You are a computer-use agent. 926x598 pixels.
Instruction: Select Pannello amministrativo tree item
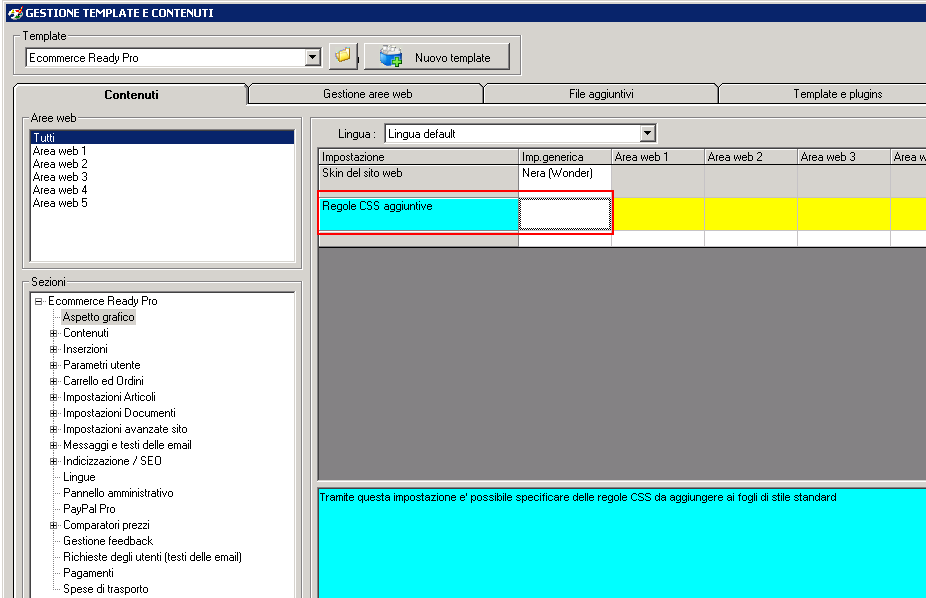tap(118, 493)
